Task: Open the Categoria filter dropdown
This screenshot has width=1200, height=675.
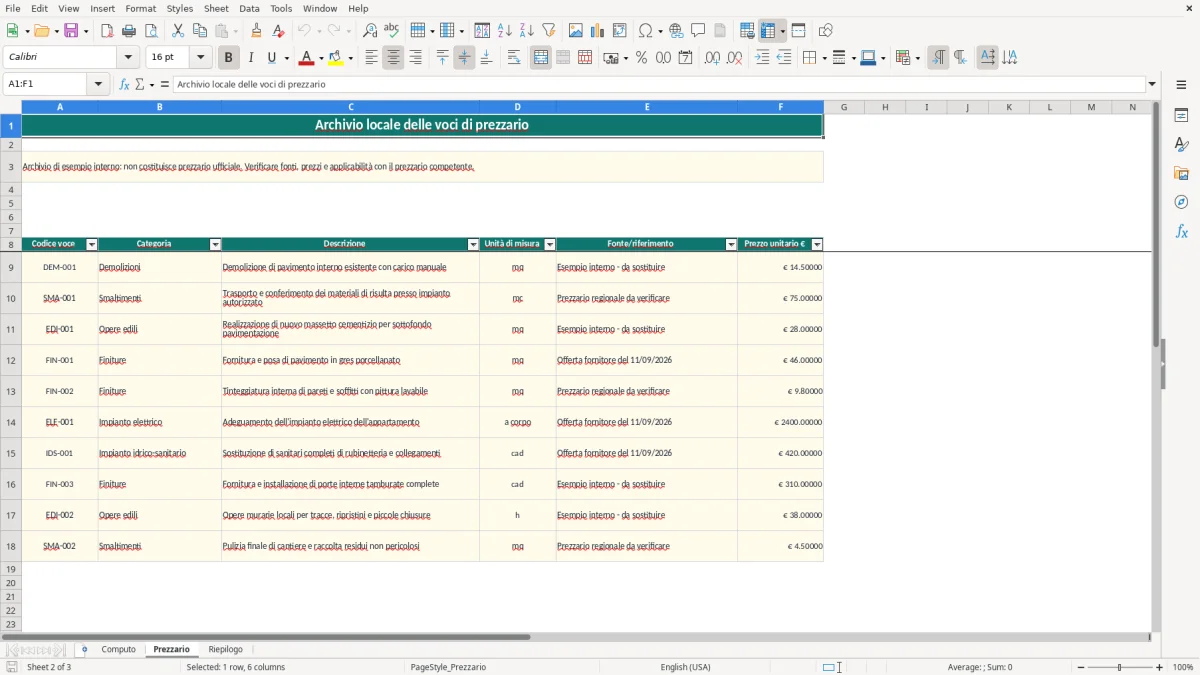Action: [215, 244]
